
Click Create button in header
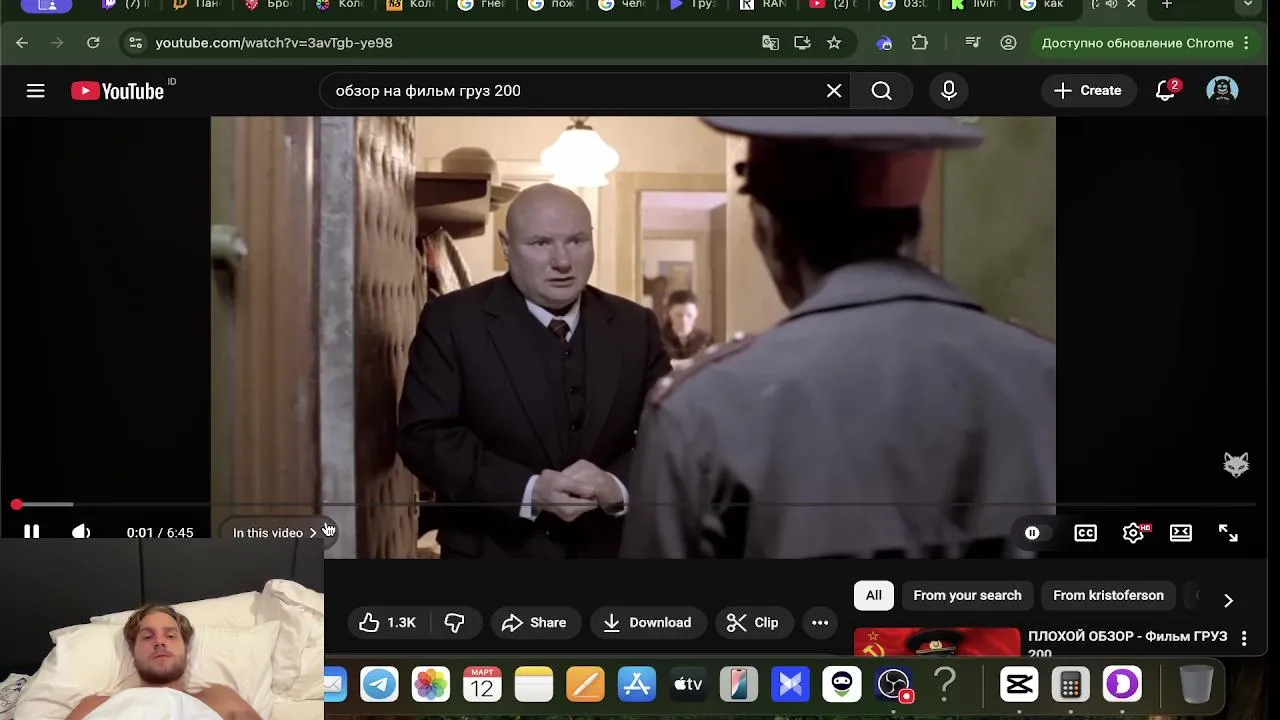click(x=1088, y=91)
